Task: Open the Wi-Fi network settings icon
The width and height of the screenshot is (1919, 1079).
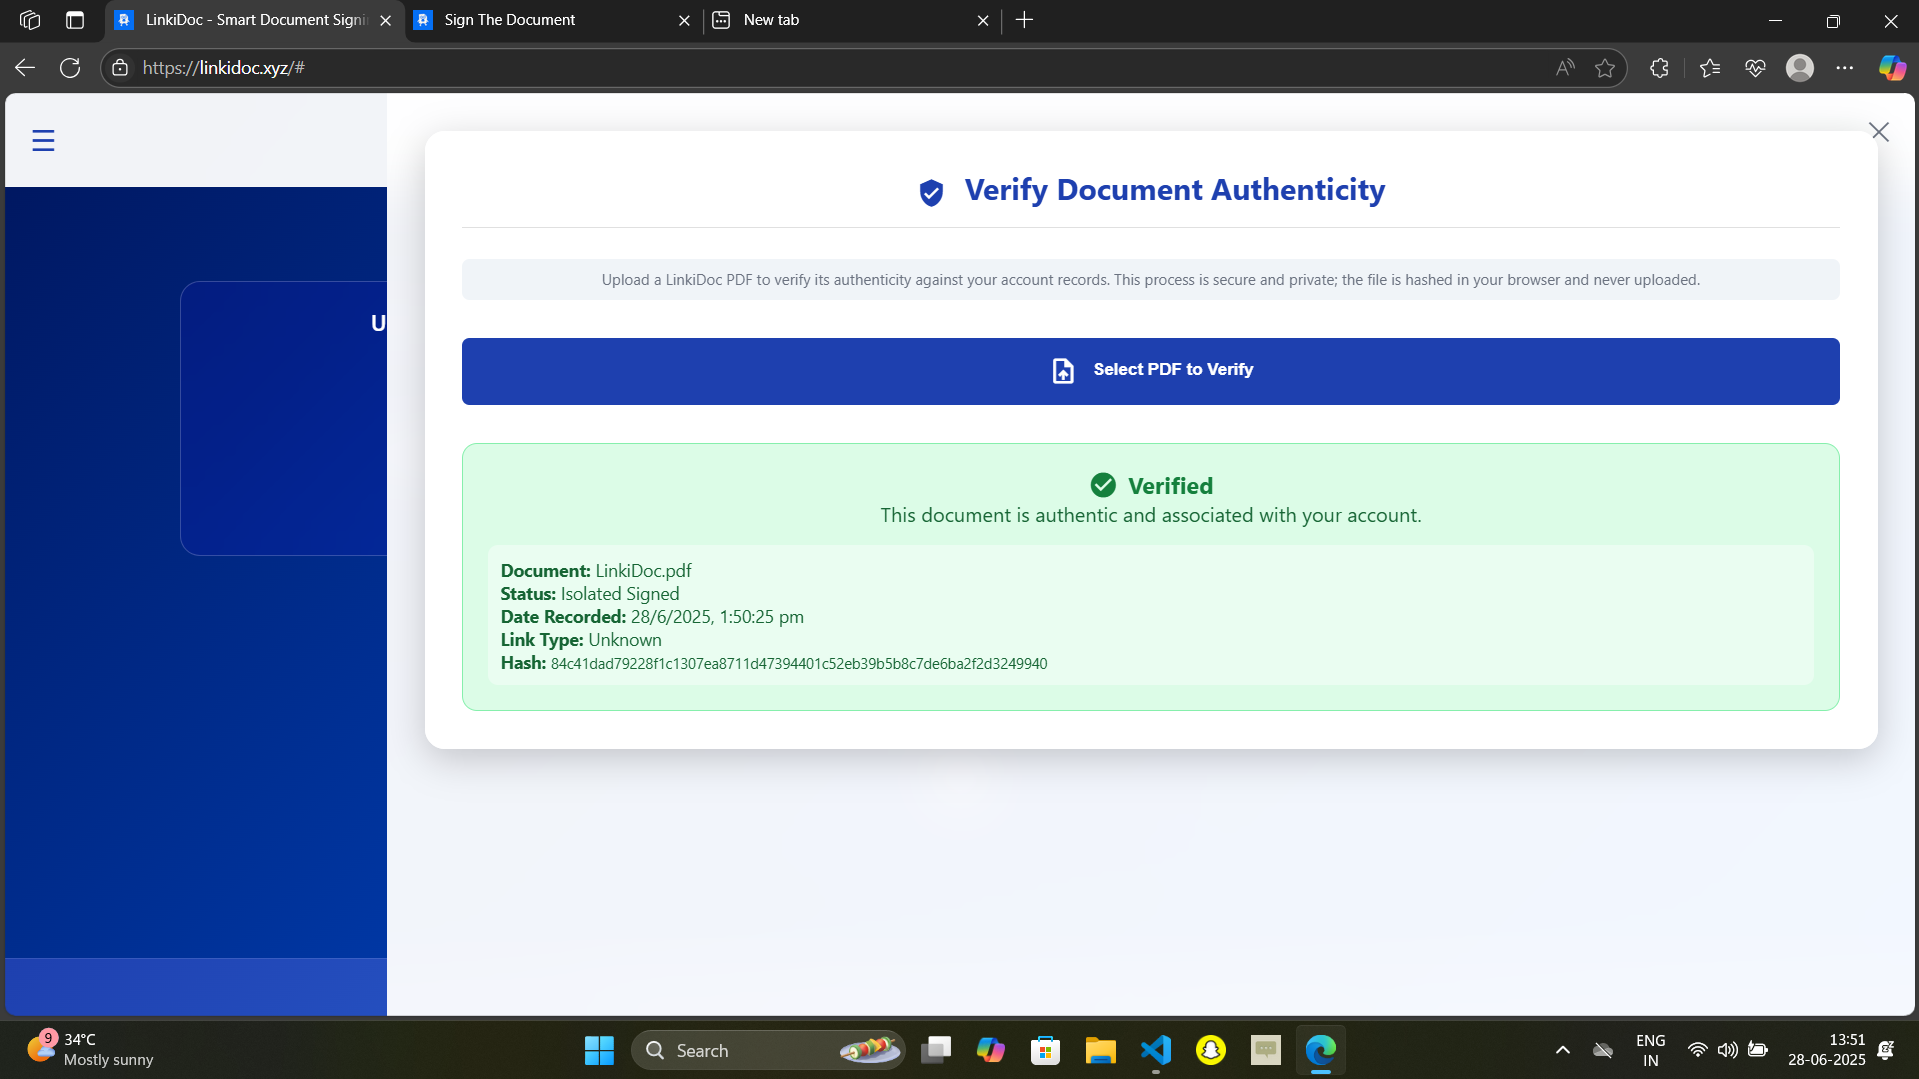Action: (1697, 1050)
